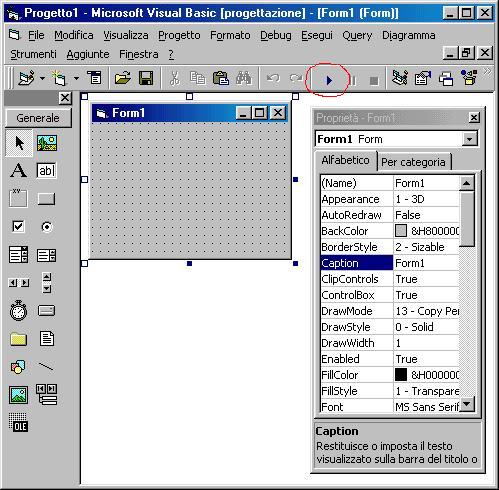Choose the TextBox control tool
The height and width of the screenshot is (490, 499).
tap(46, 170)
